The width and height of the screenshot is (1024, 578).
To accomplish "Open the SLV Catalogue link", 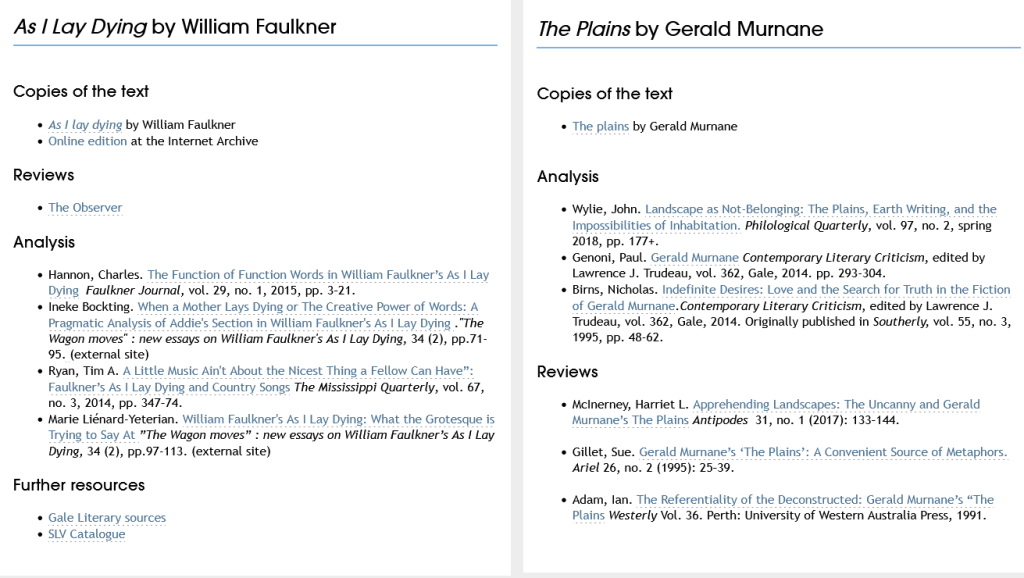I will pyautogui.click(x=87, y=534).
